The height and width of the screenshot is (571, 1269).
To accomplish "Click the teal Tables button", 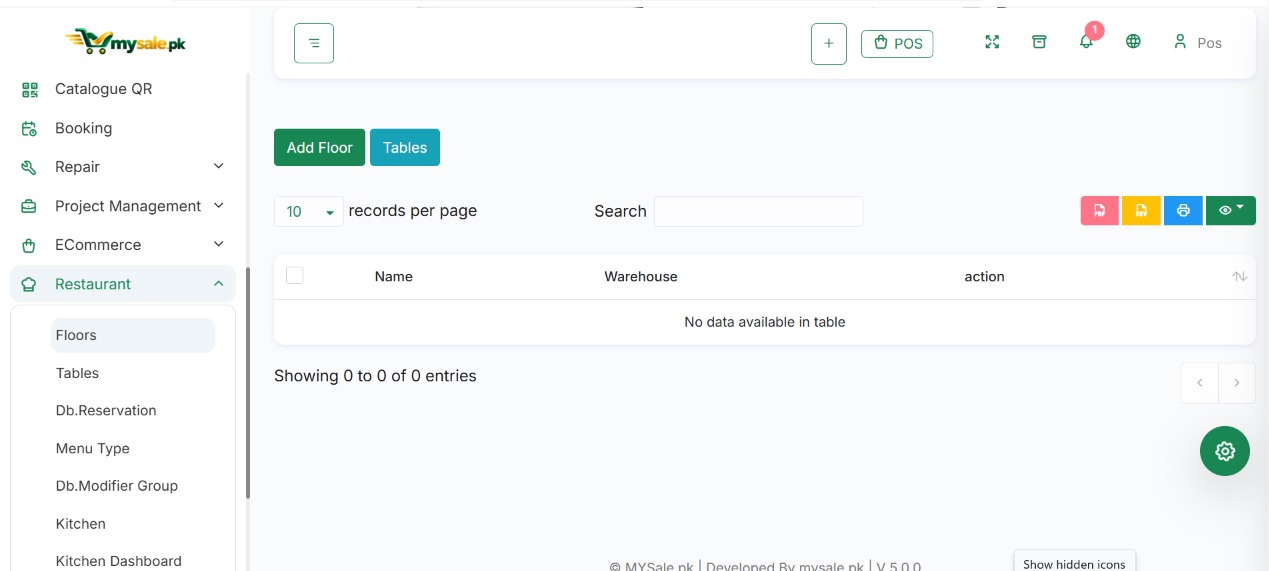I will (x=405, y=148).
